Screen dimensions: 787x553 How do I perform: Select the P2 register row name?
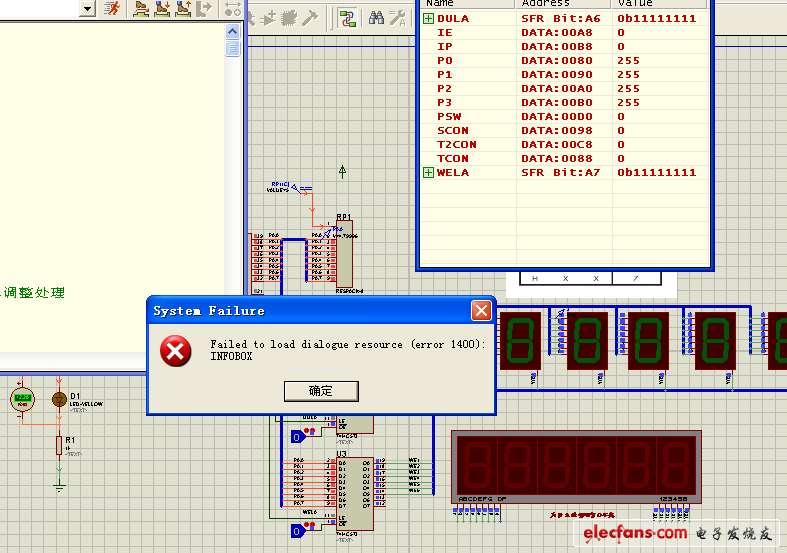pyautogui.click(x=445, y=89)
